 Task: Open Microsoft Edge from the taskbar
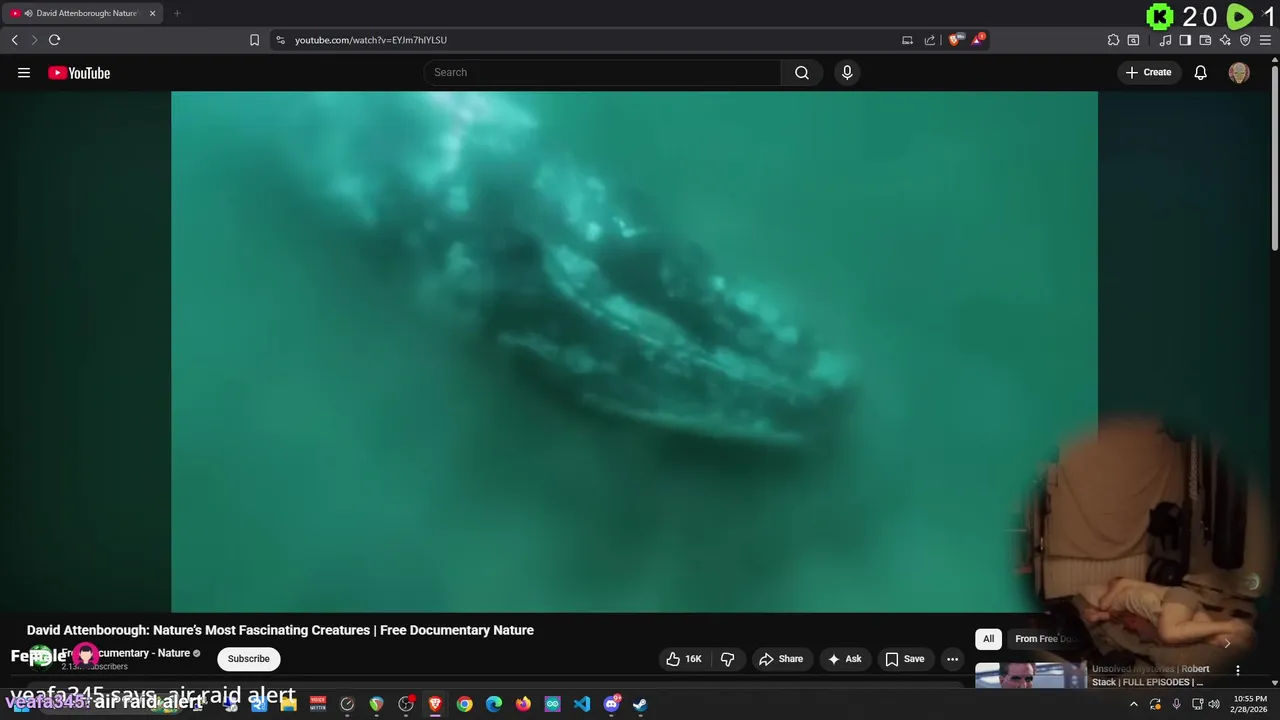tap(494, 704)
